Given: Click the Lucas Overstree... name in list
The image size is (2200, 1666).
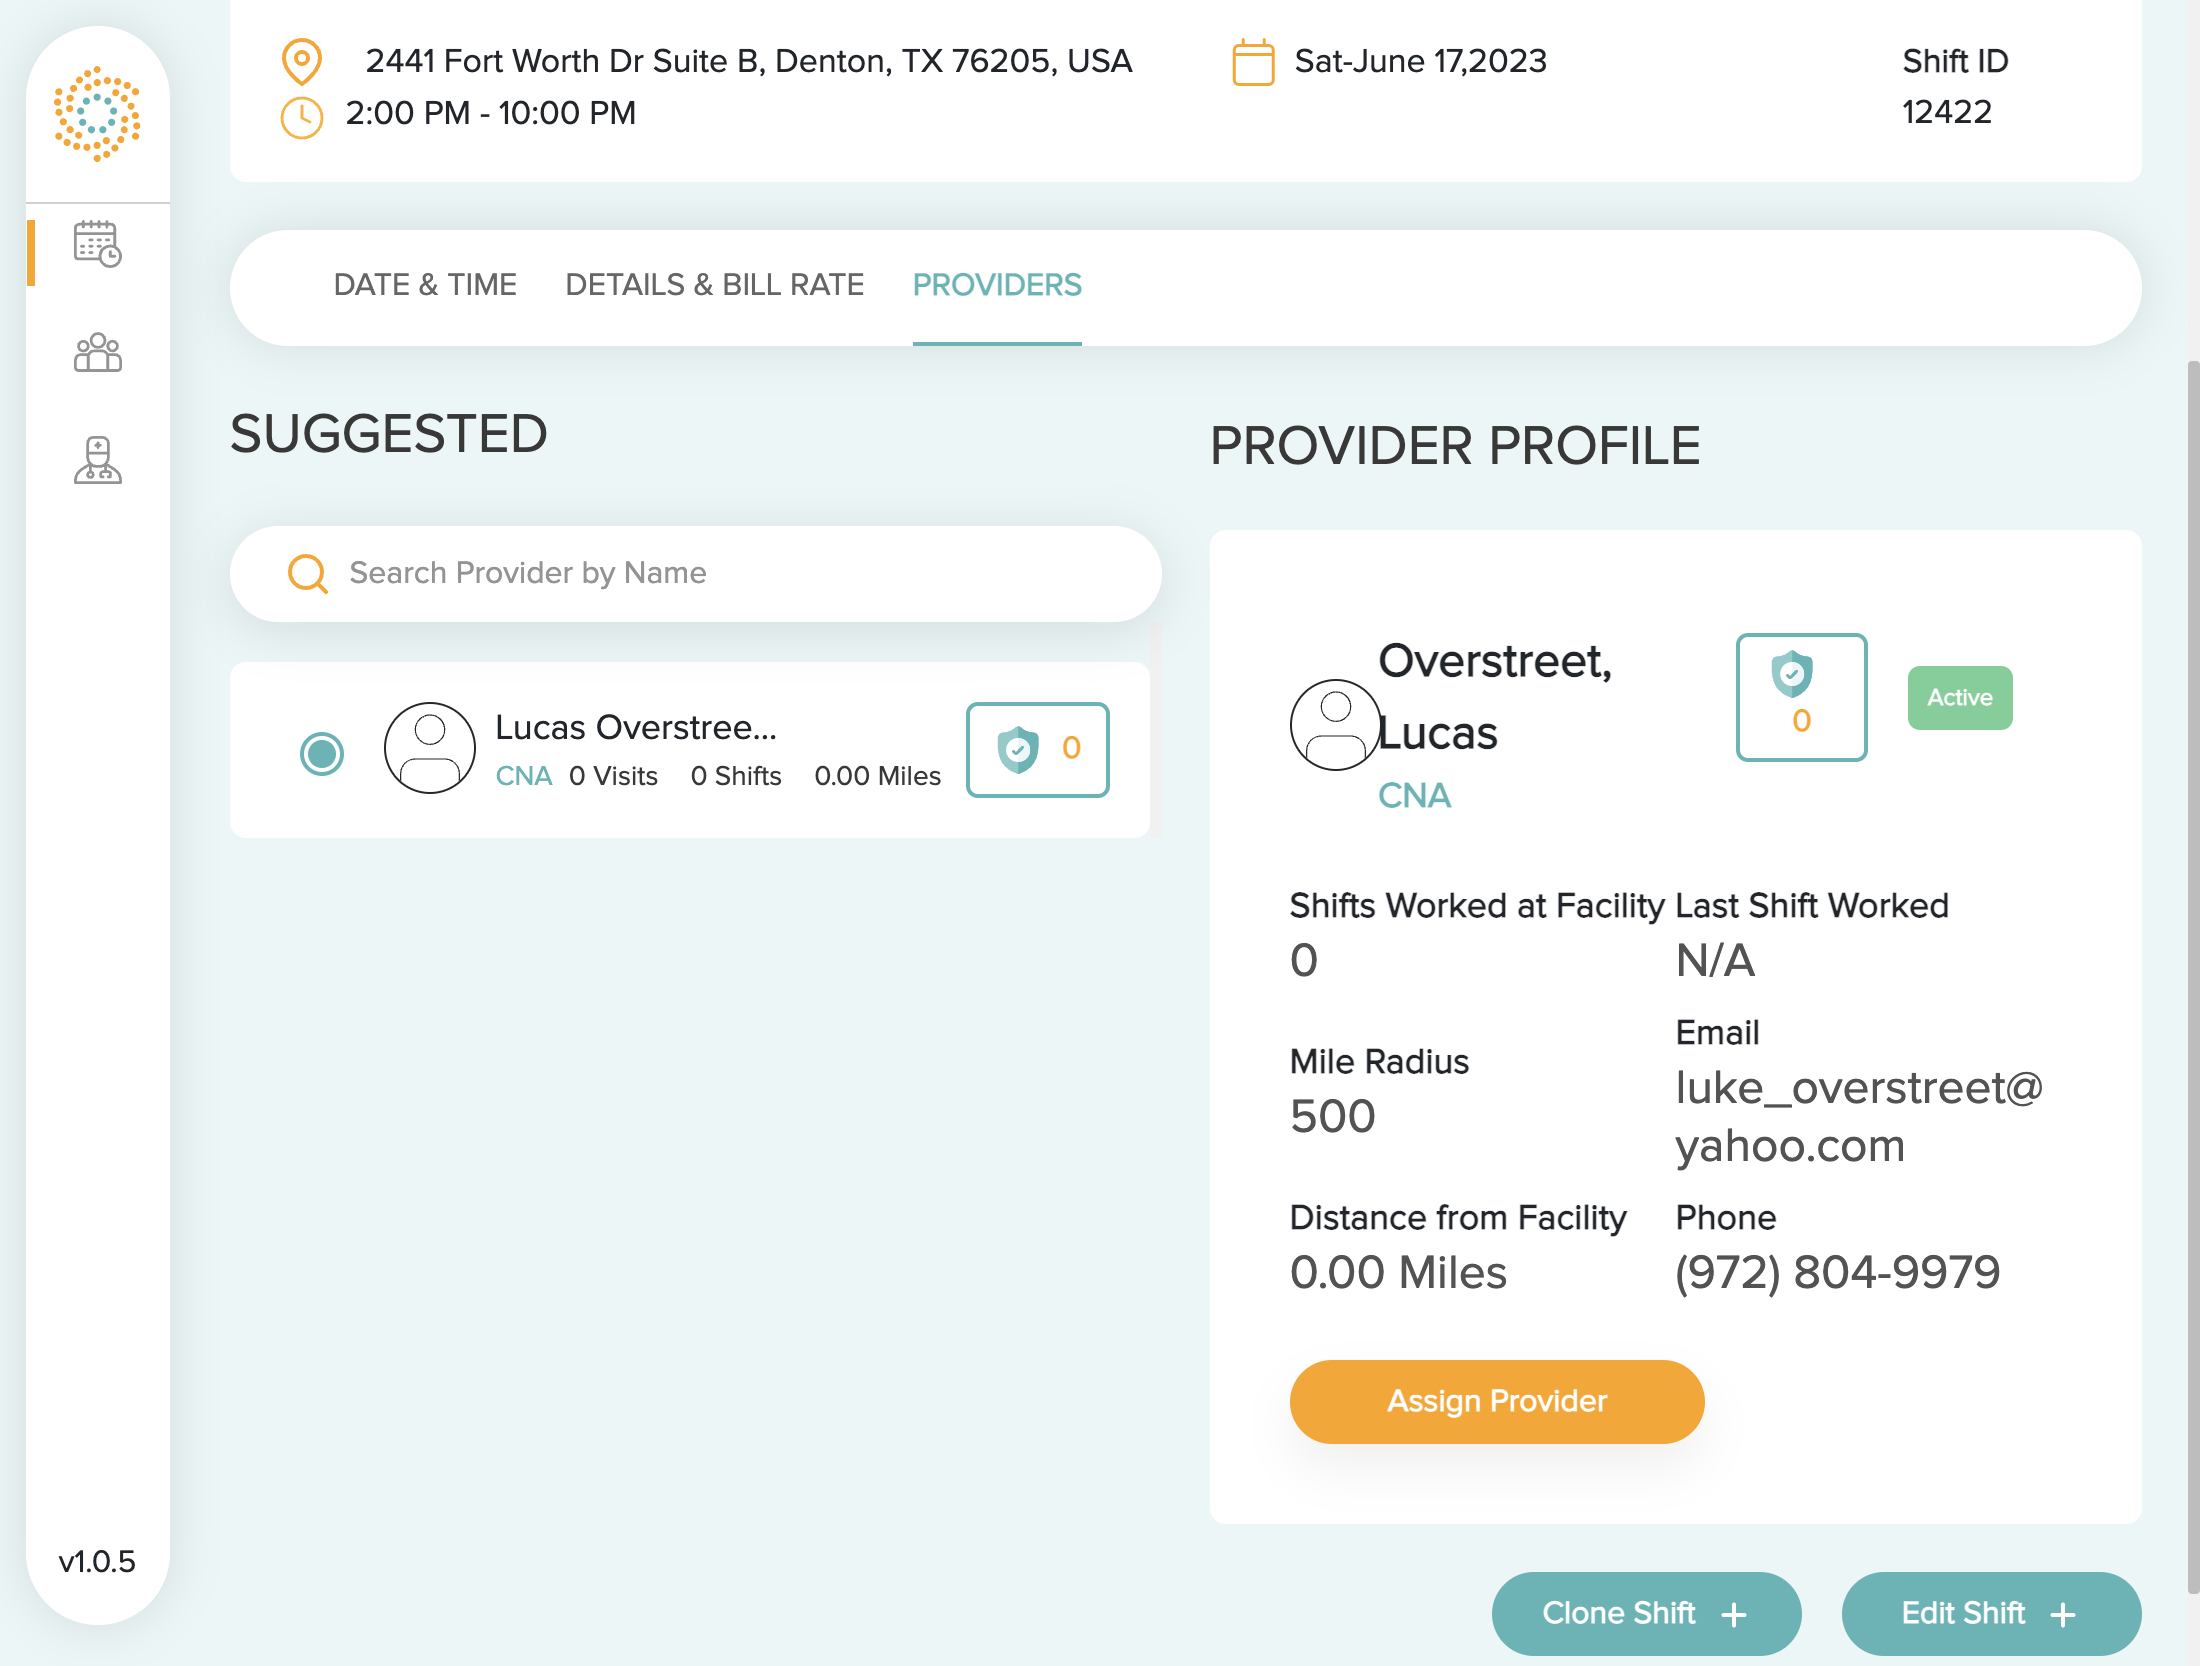Looking at the screenshot, I should click(636, 727).
